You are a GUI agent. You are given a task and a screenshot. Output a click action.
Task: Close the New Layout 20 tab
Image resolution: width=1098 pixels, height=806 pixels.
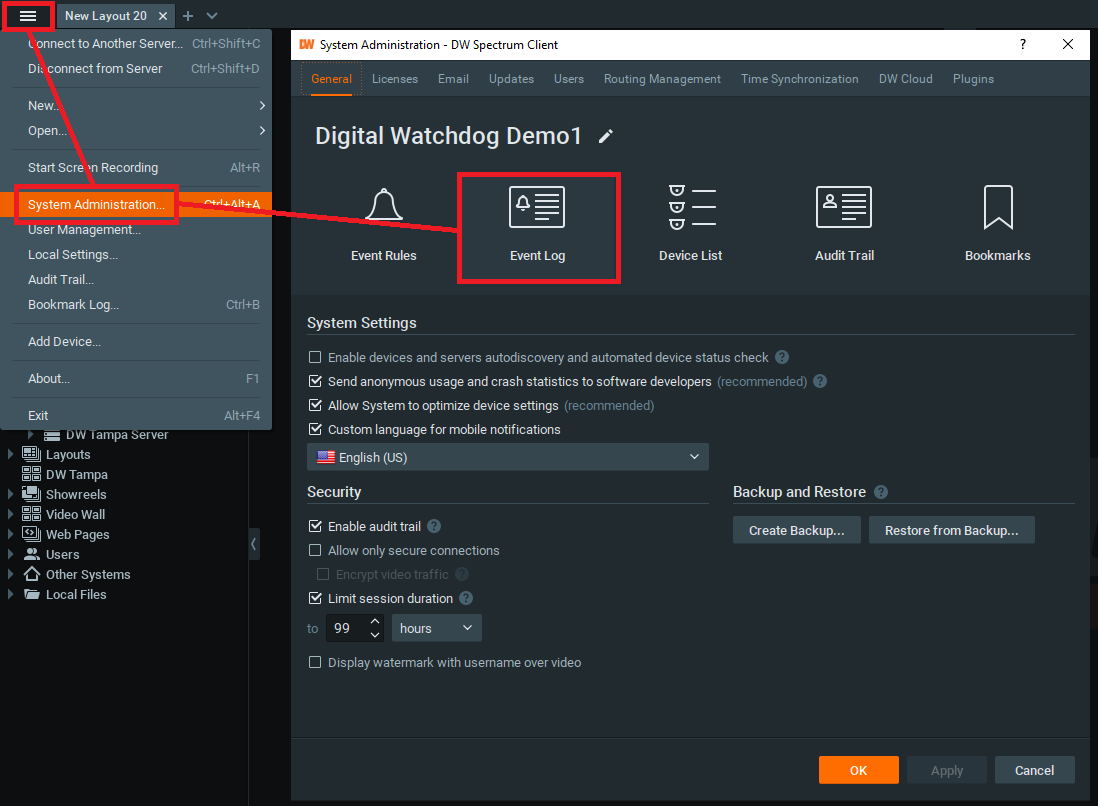[x=162, y=15]
